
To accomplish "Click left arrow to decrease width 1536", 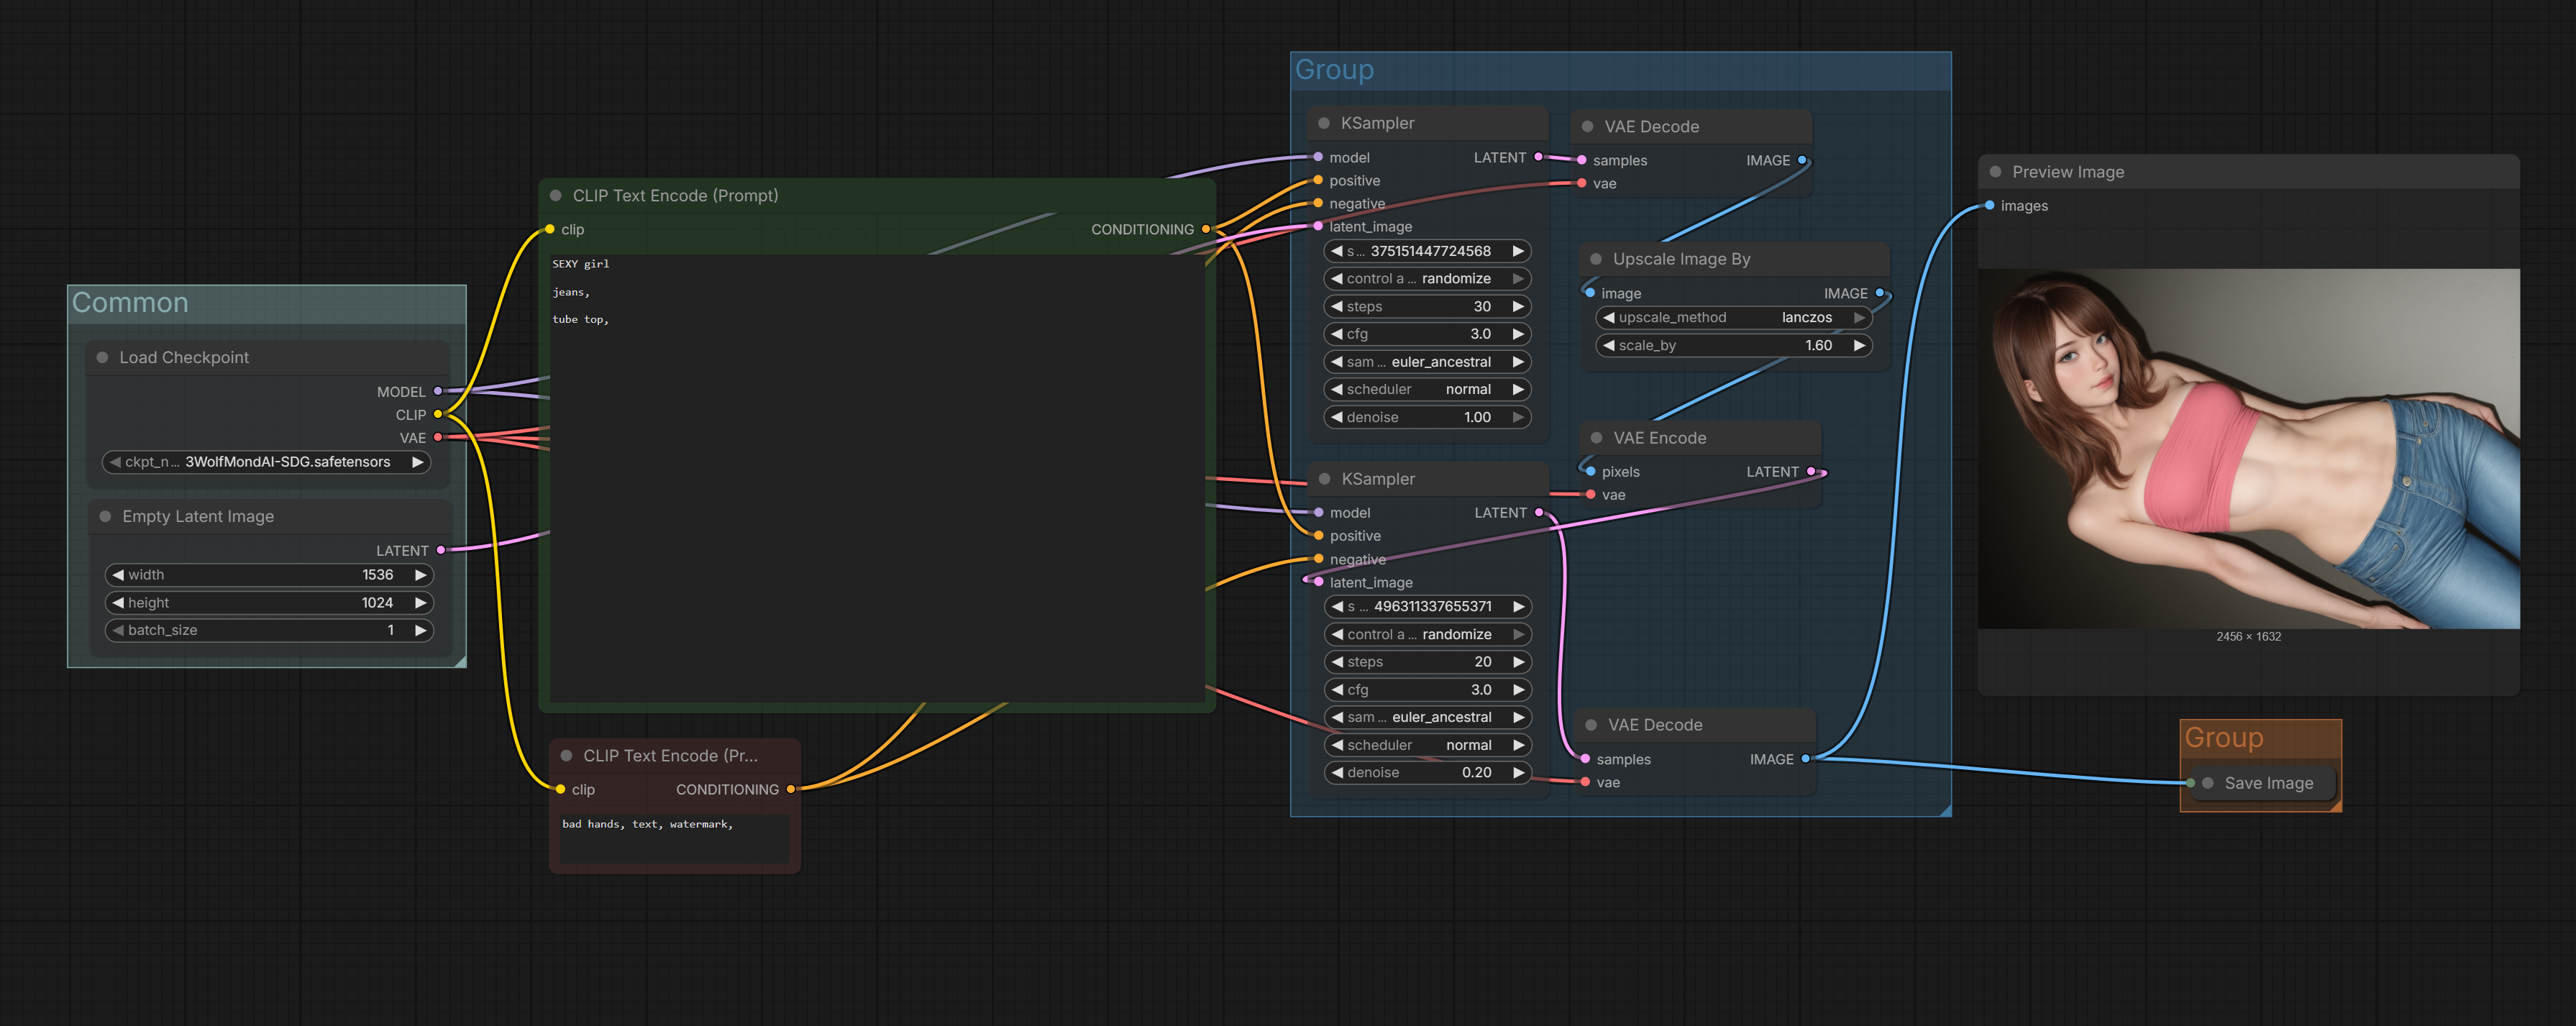I will click(x=118, y=575).
